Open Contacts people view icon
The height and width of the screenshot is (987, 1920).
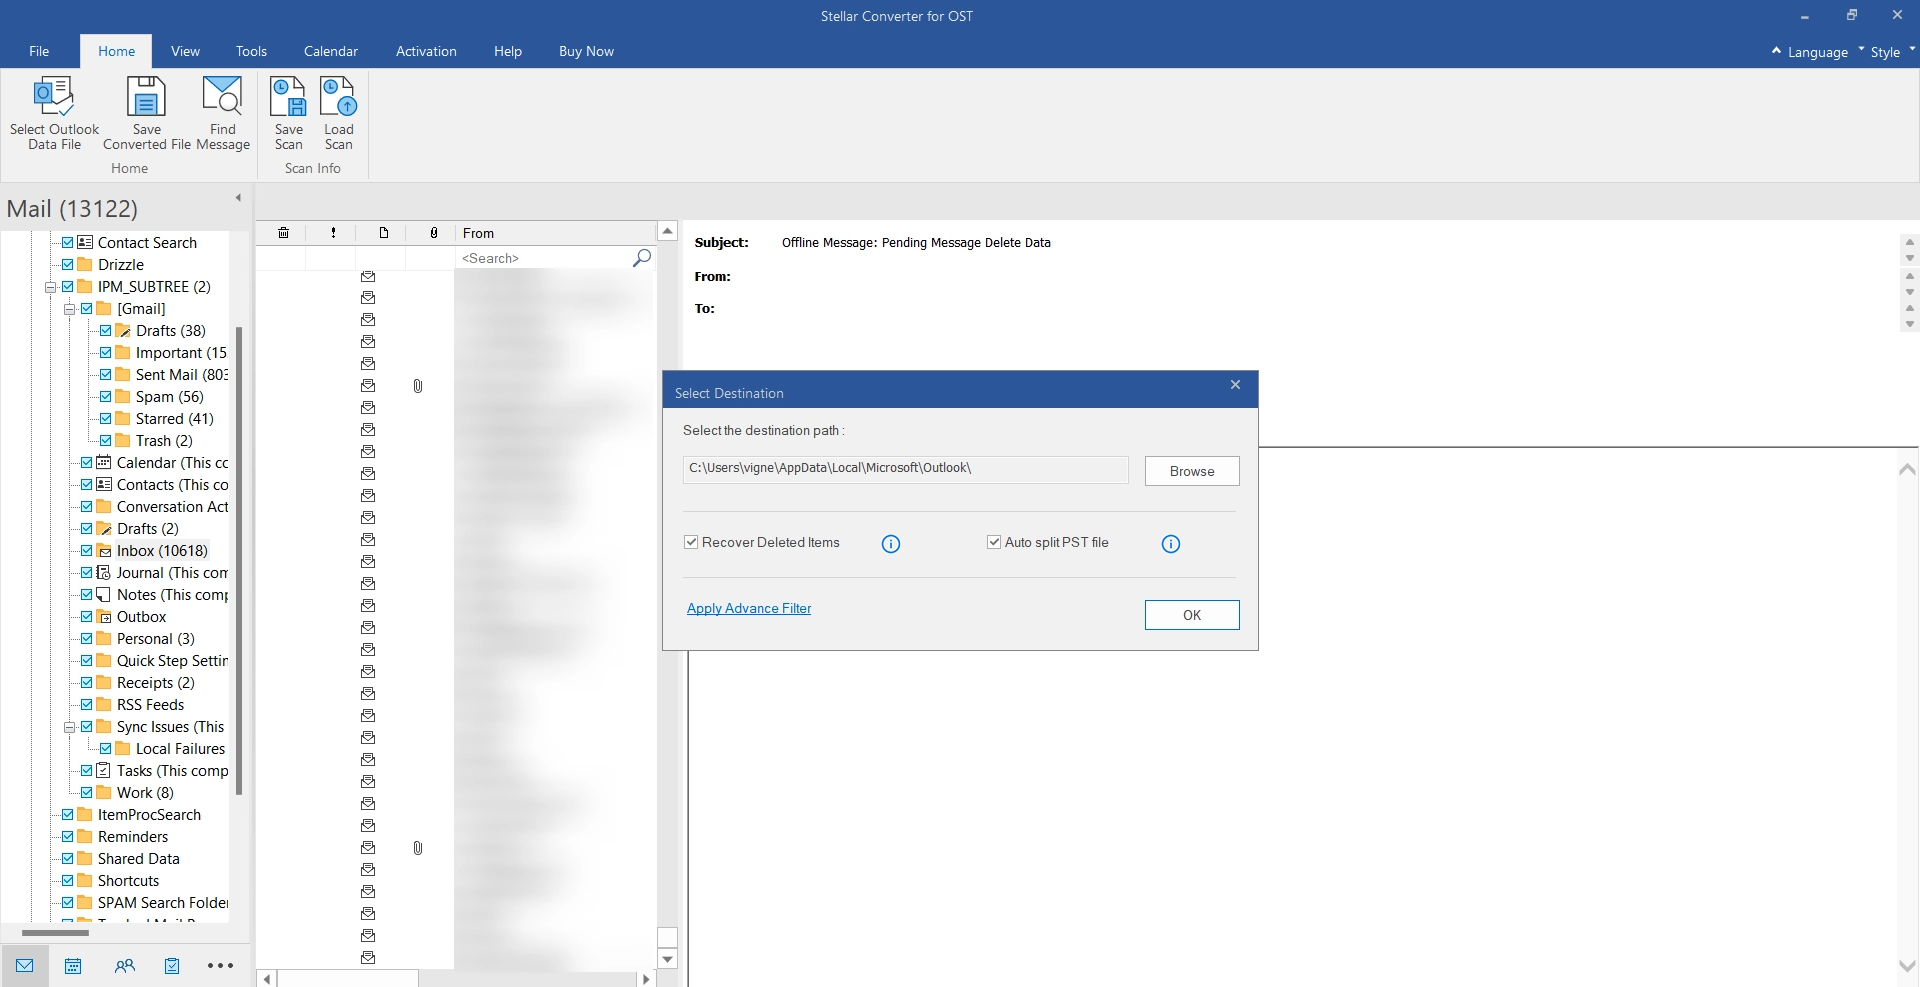click(124, 966)
